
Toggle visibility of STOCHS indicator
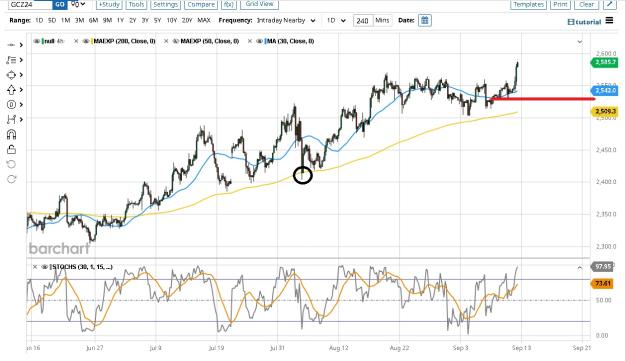tap(44, 267)
